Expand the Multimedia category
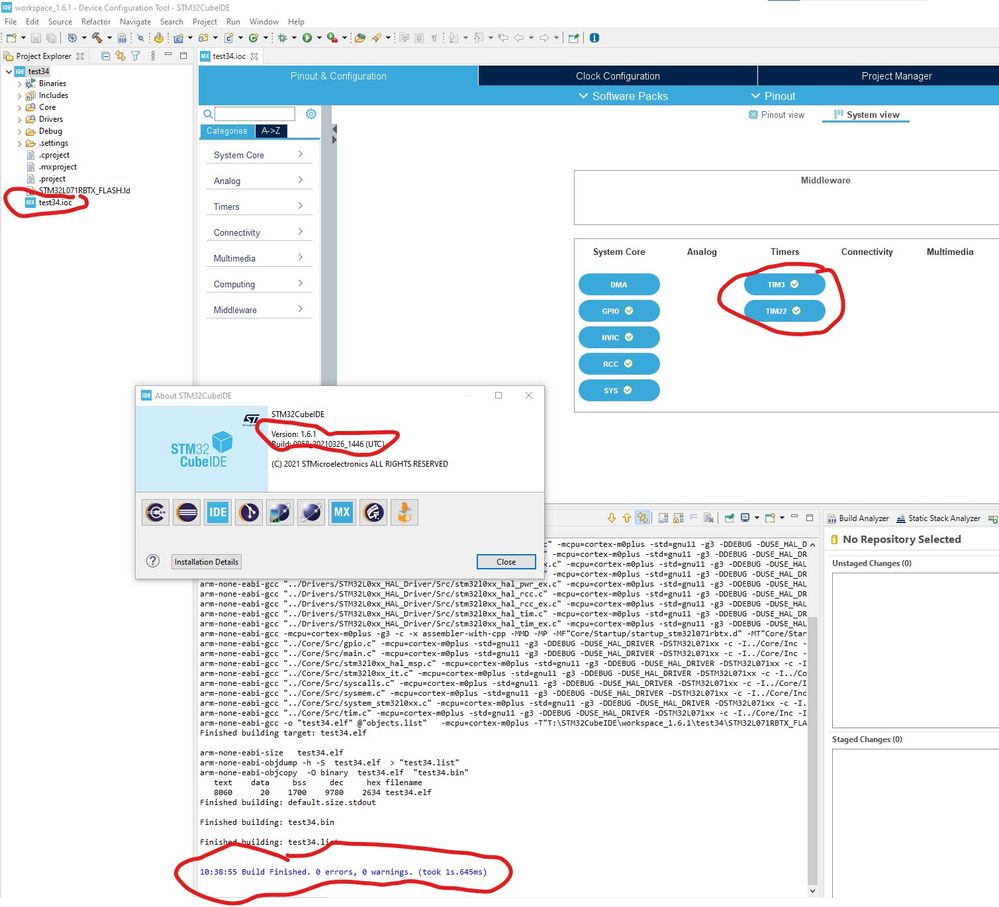 click(x=259, y=258)
